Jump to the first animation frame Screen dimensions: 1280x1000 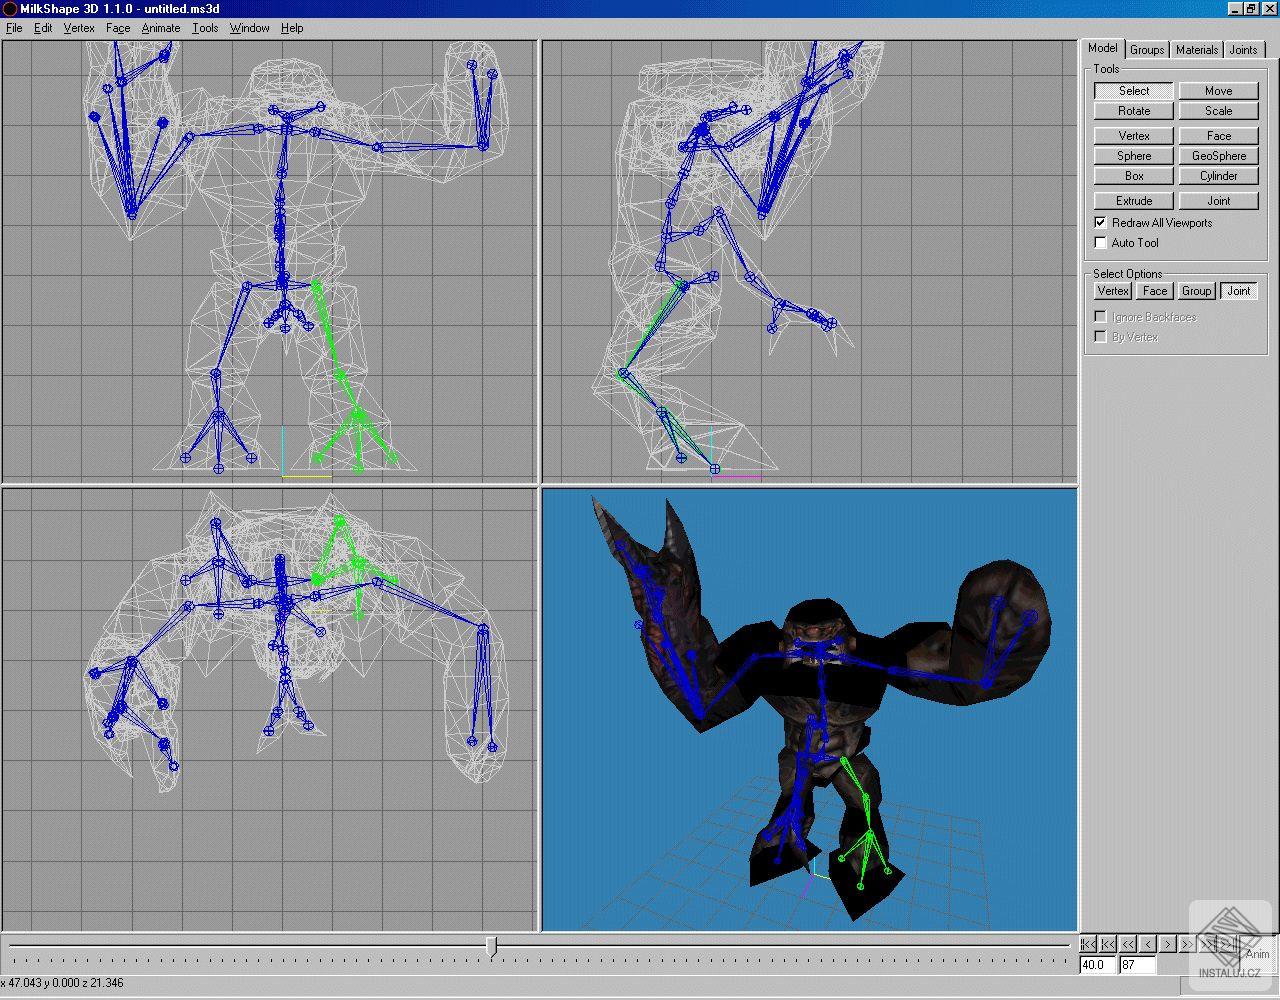point(1088,943)
